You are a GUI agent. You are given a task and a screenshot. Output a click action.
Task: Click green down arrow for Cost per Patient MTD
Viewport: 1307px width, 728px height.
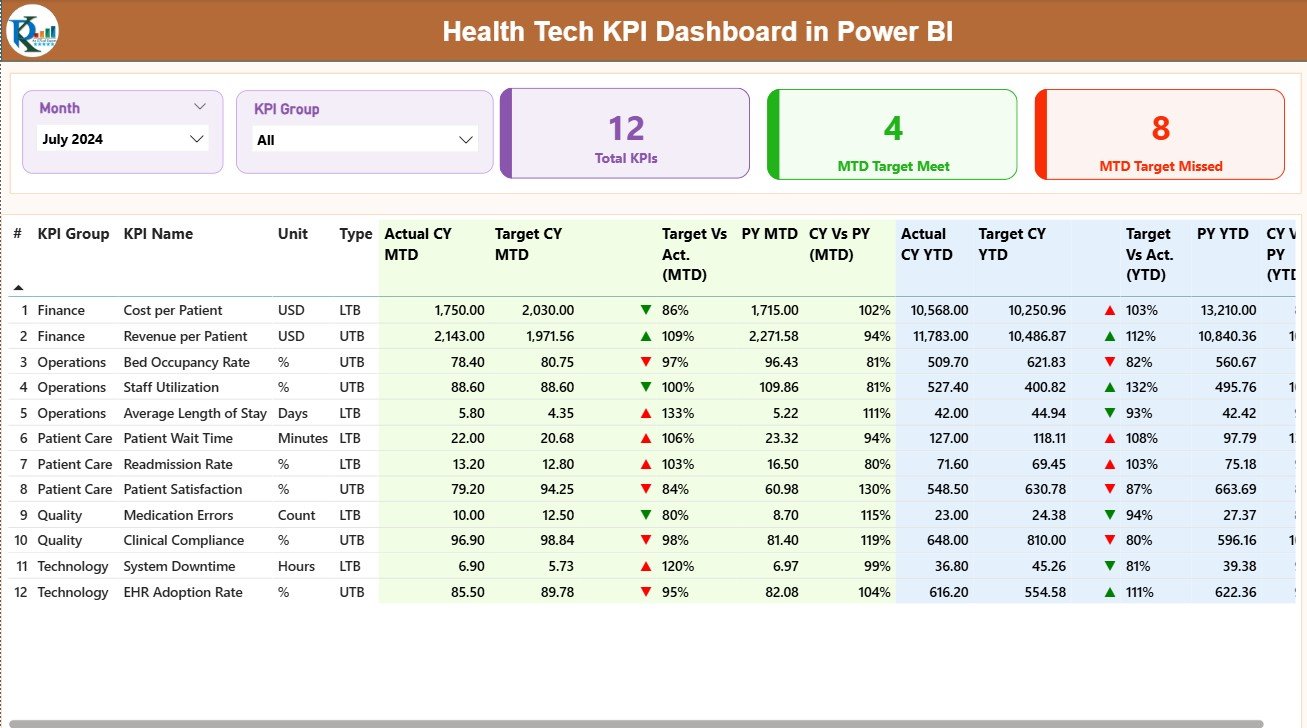646,310
